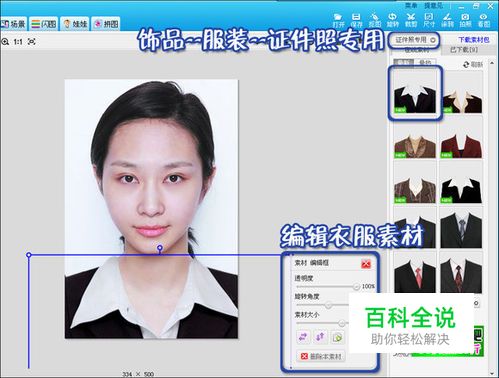Image resolution: width=499 pixels, height=378 pixels.
Task: Choose the black suit with pink tie
Action: (415, 273)
